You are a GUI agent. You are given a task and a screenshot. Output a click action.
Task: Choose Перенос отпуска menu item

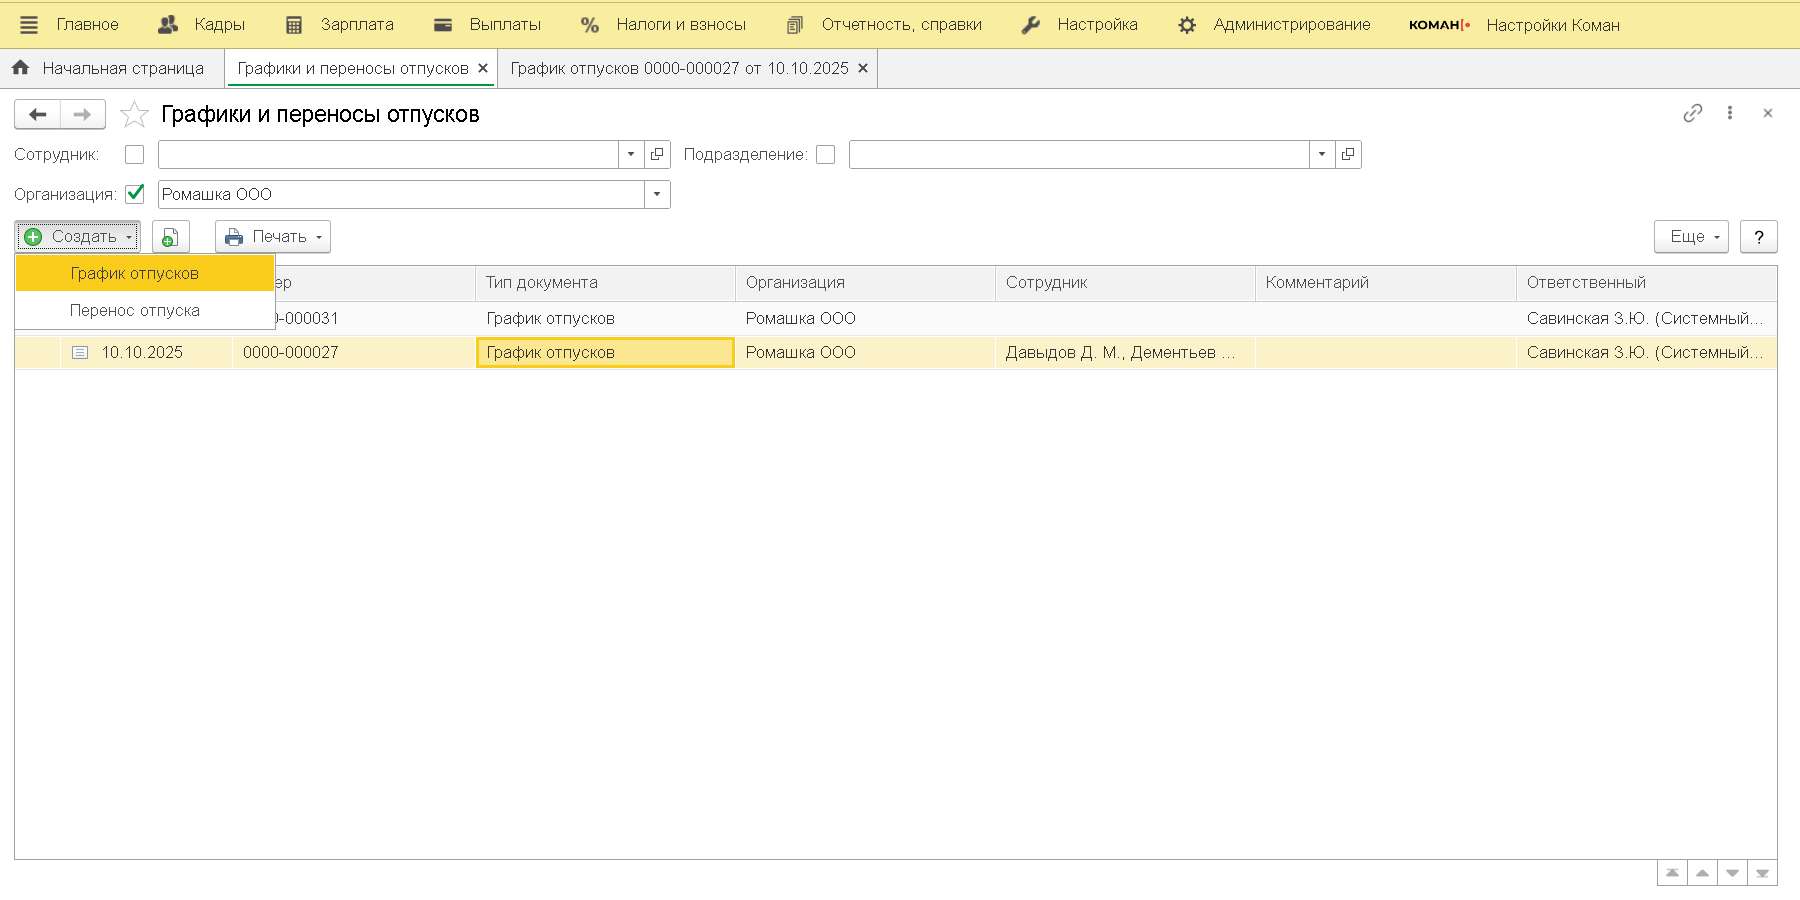pos(135,310)
